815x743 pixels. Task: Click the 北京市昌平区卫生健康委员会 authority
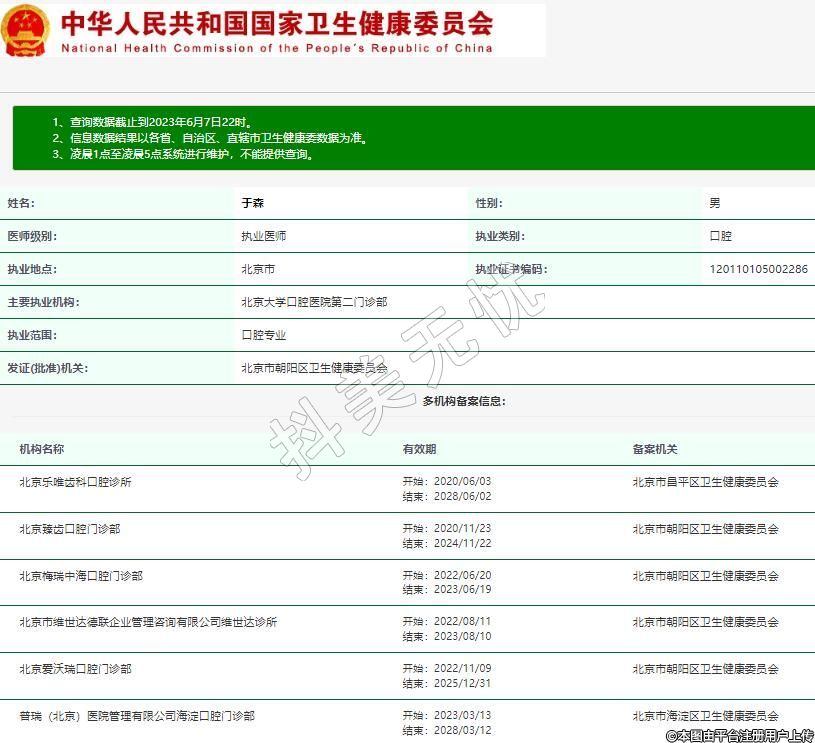pos(705,482)
